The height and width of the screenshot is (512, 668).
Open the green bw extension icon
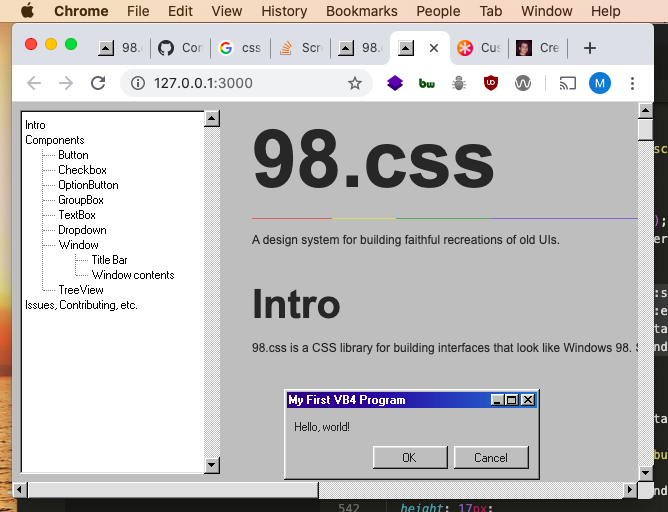click(x=426, y=83)
